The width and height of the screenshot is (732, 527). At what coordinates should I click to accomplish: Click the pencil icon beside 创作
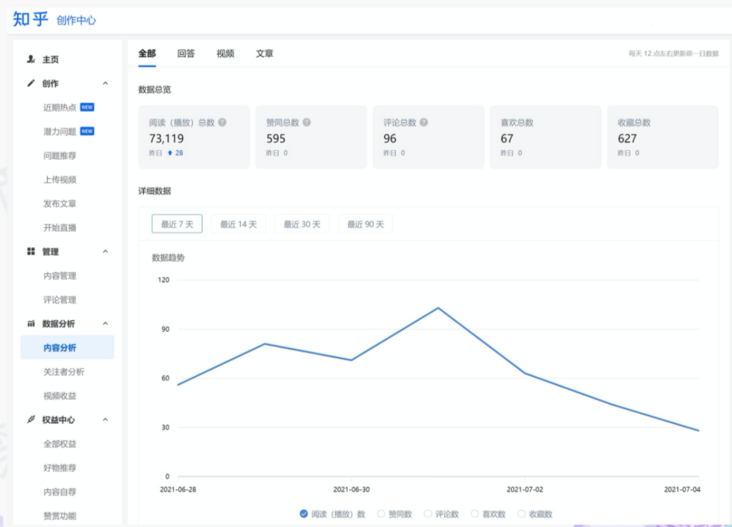(31, 84)
